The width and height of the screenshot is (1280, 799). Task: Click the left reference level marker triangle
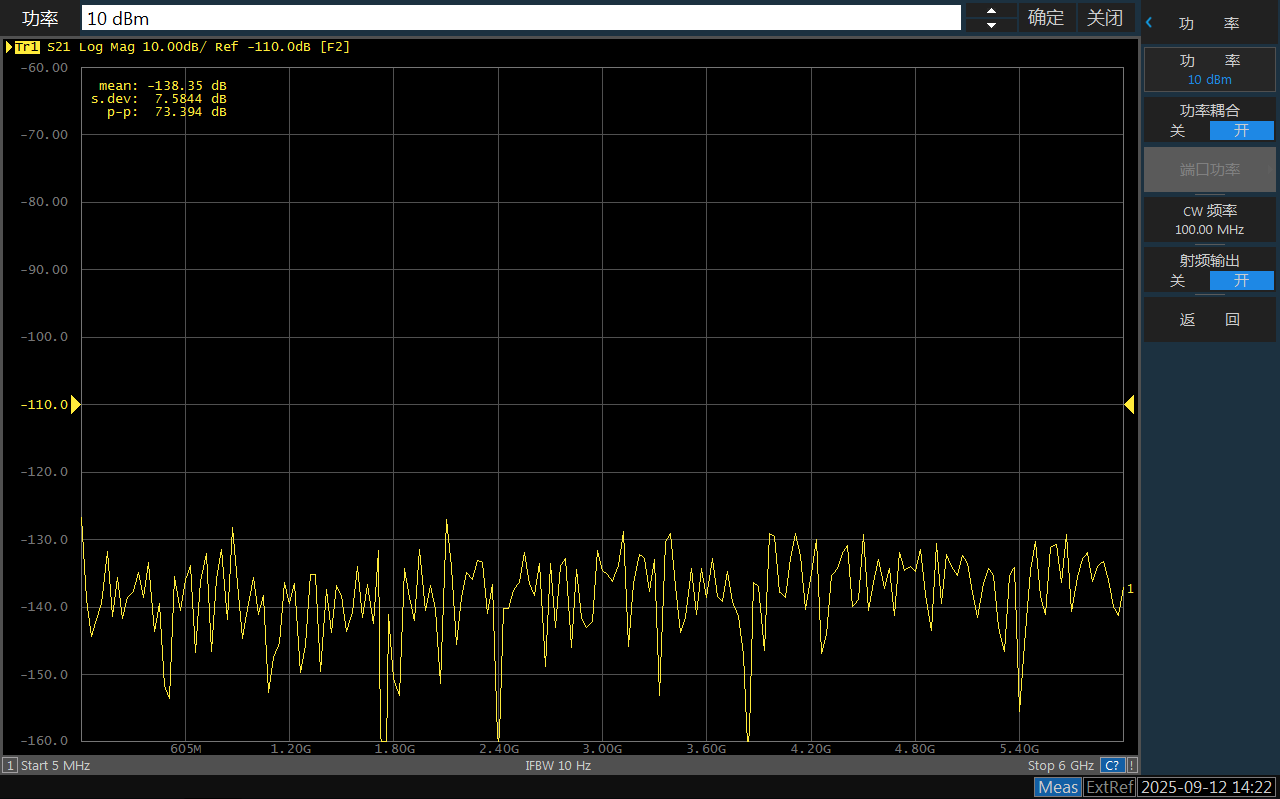75,404
